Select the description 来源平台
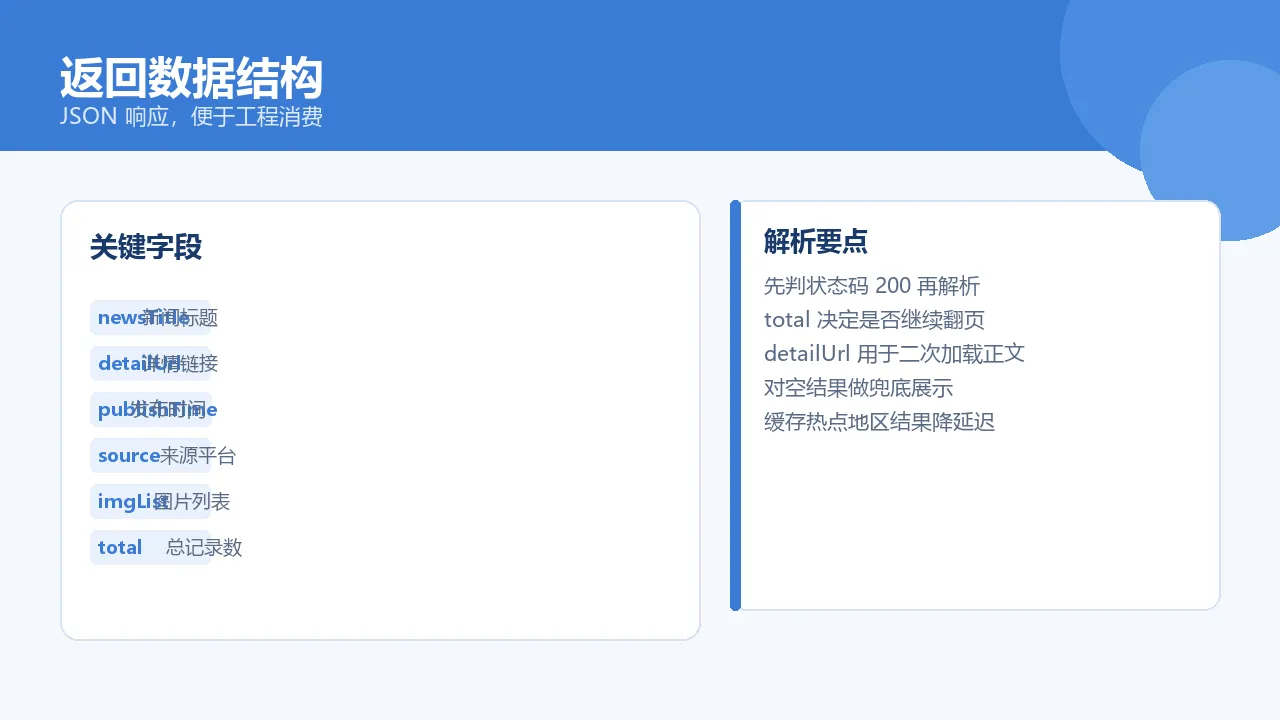 click(x=198, y=456)
